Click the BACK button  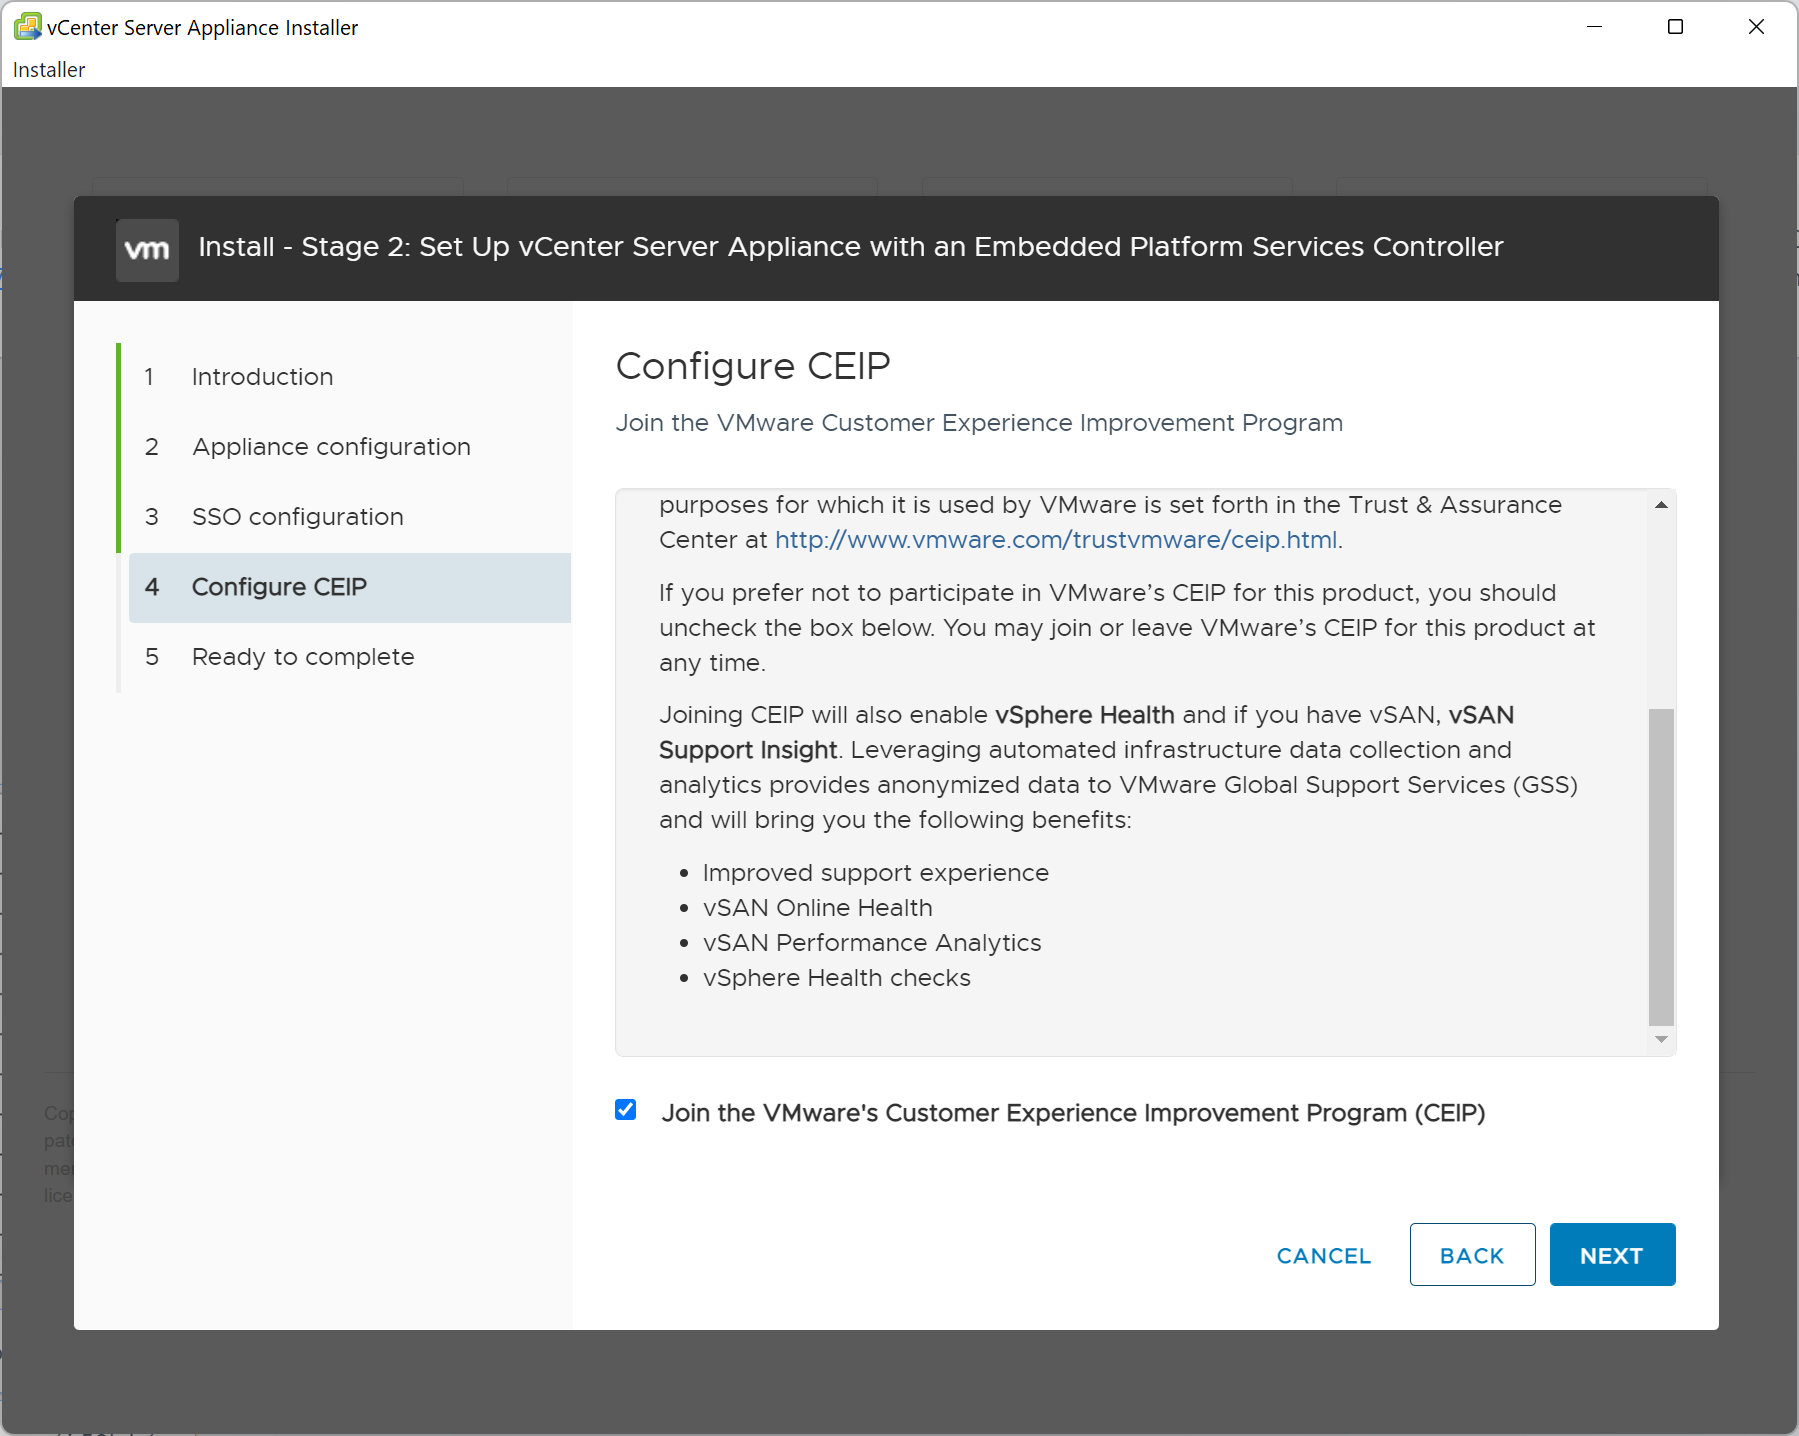(1472, 1255)
